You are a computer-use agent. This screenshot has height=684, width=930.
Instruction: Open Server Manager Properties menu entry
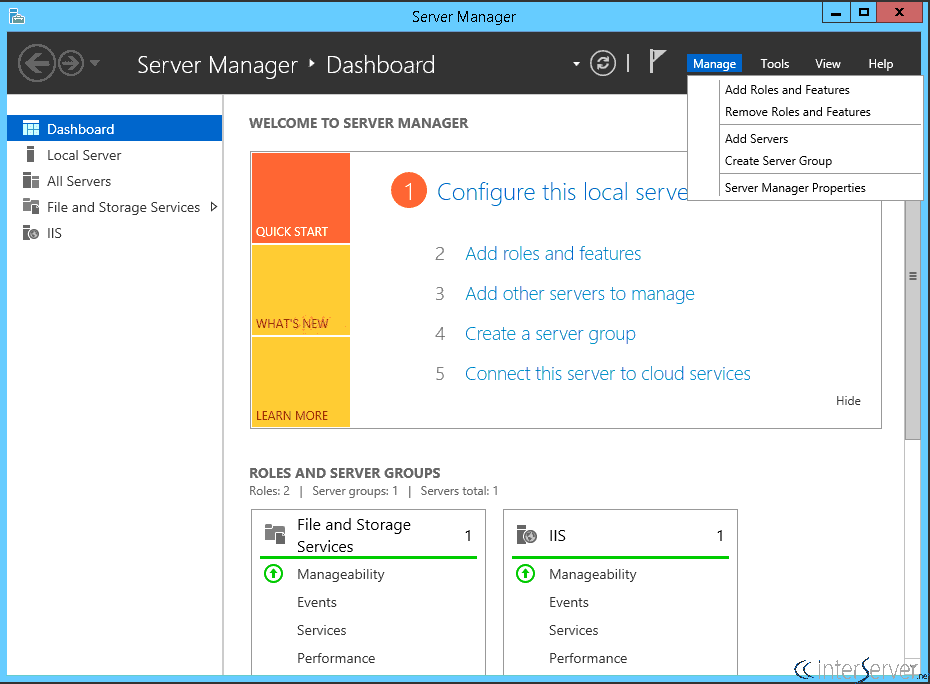tap(795, 187)
